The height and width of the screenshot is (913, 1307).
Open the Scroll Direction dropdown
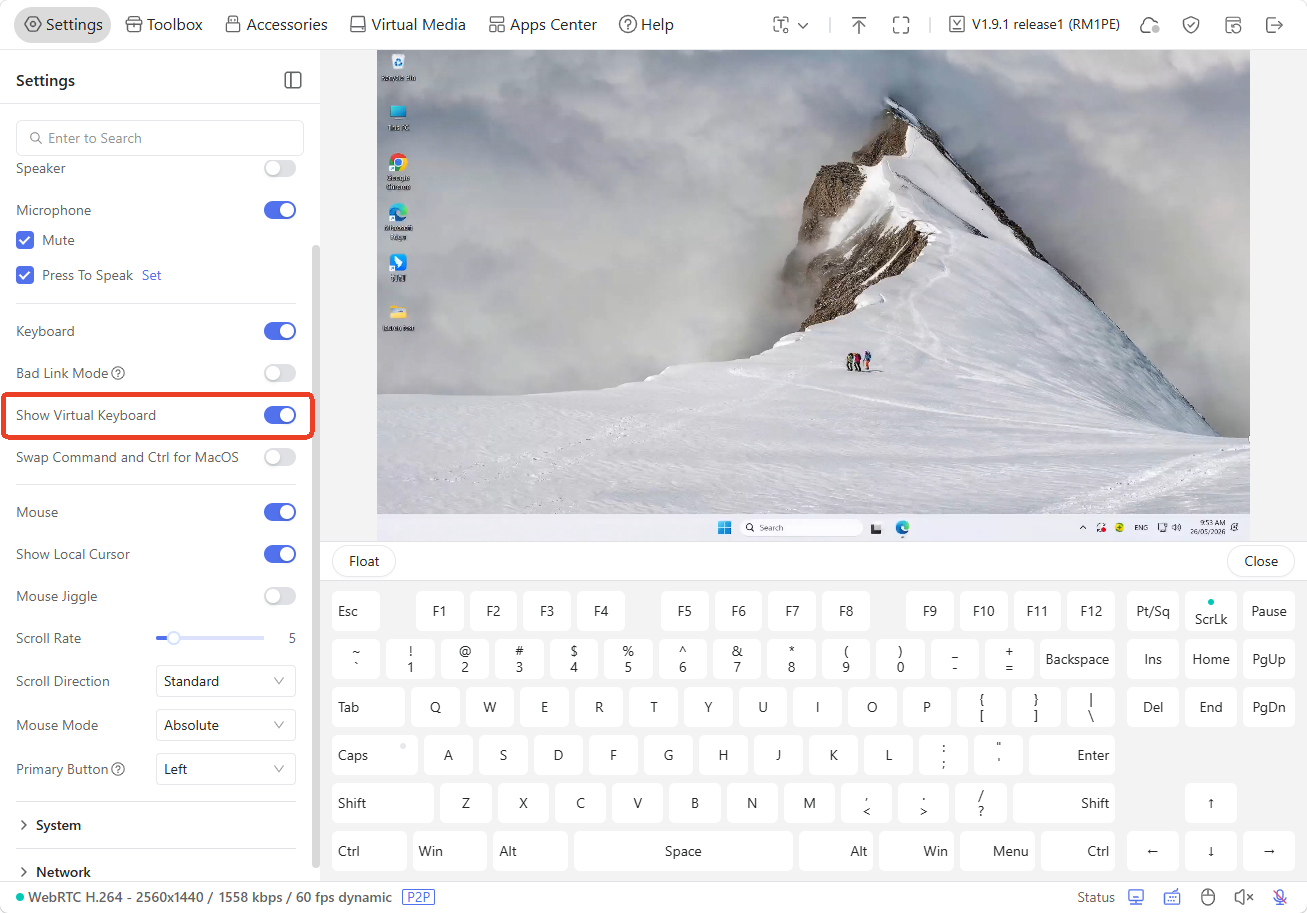coord(226,681)
